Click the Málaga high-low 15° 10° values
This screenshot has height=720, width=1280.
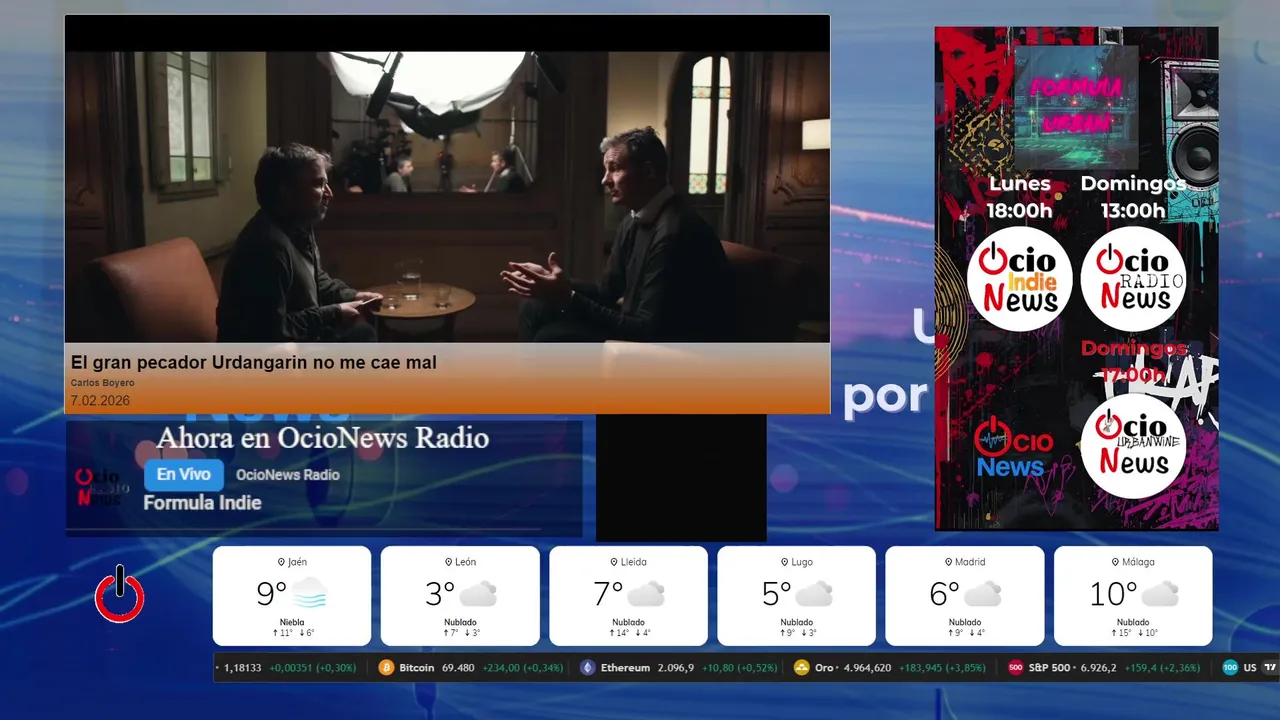pos(1133,633)
